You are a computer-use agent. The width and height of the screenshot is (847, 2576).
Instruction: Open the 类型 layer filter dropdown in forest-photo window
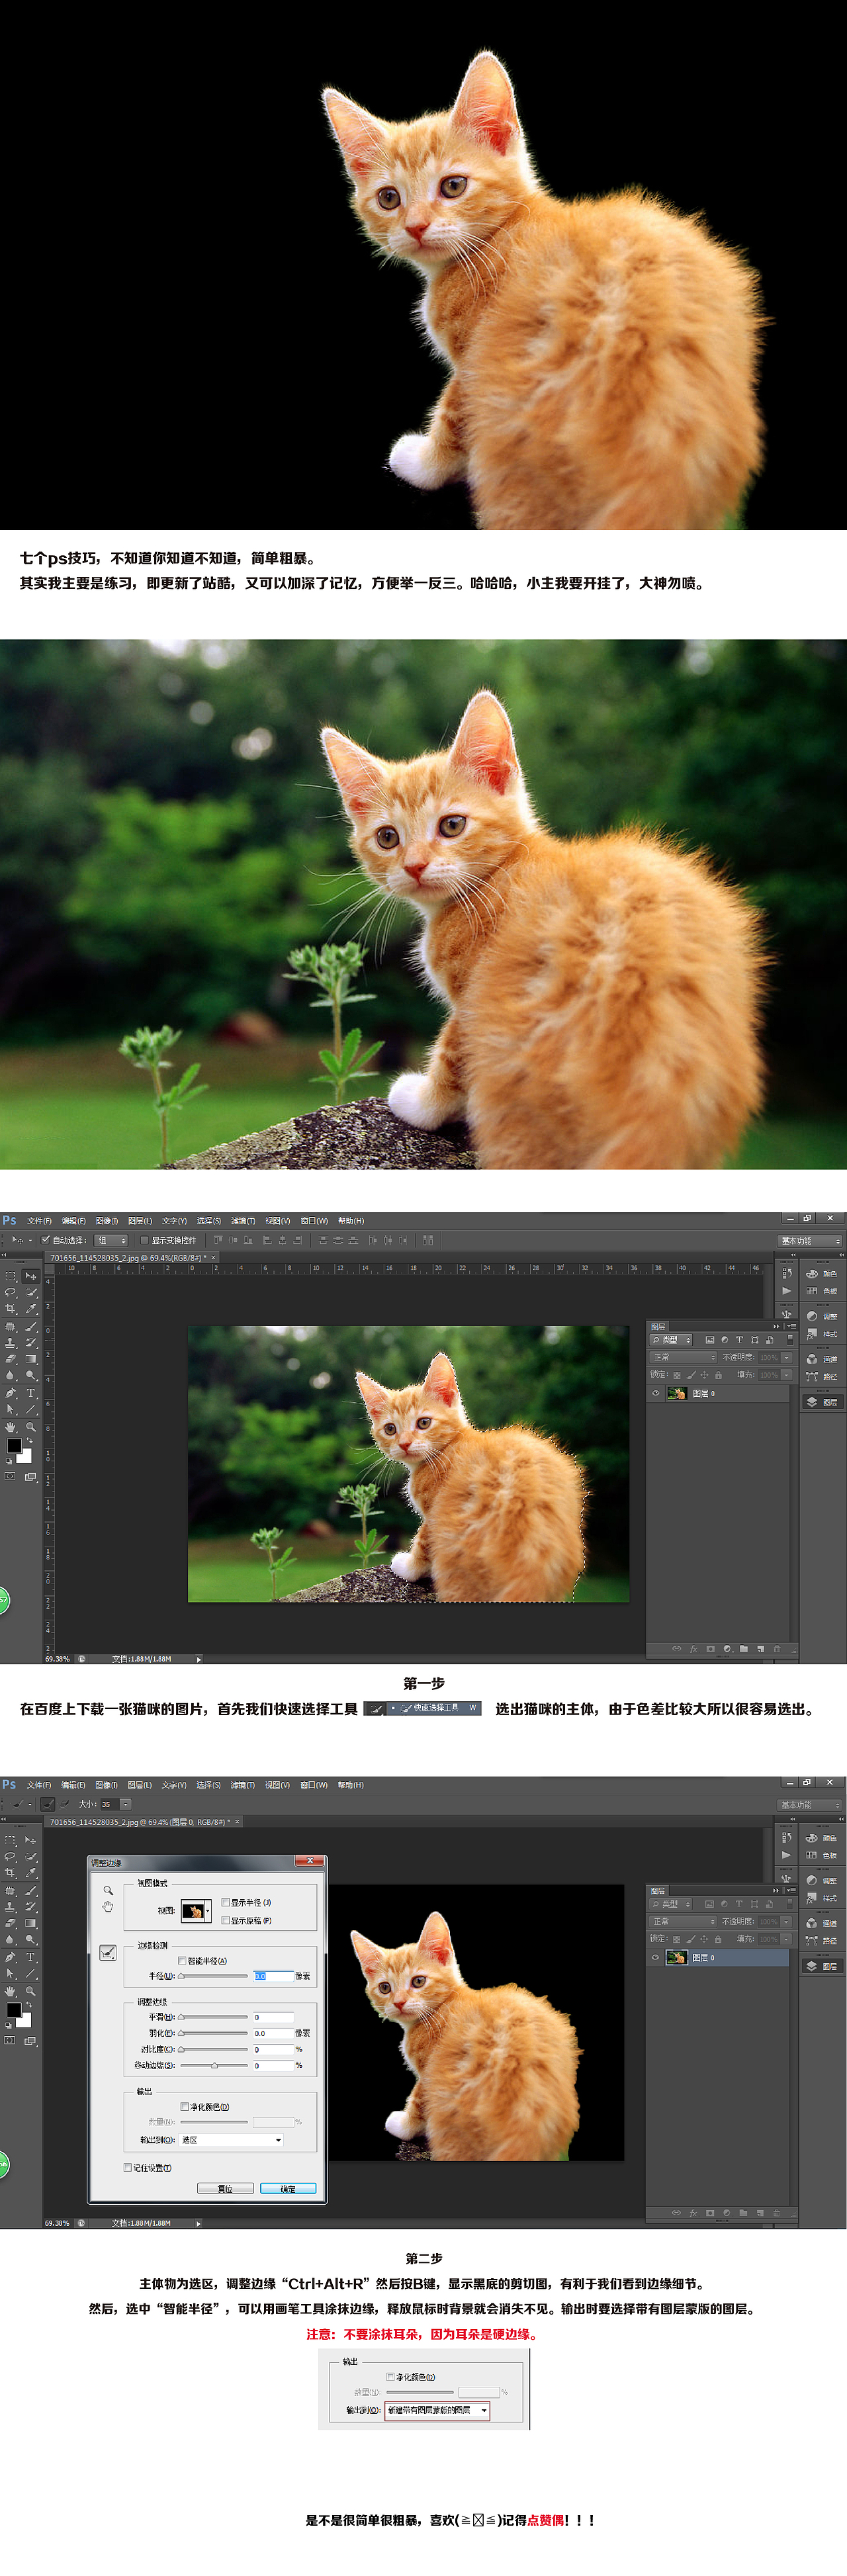[671, 1340]
